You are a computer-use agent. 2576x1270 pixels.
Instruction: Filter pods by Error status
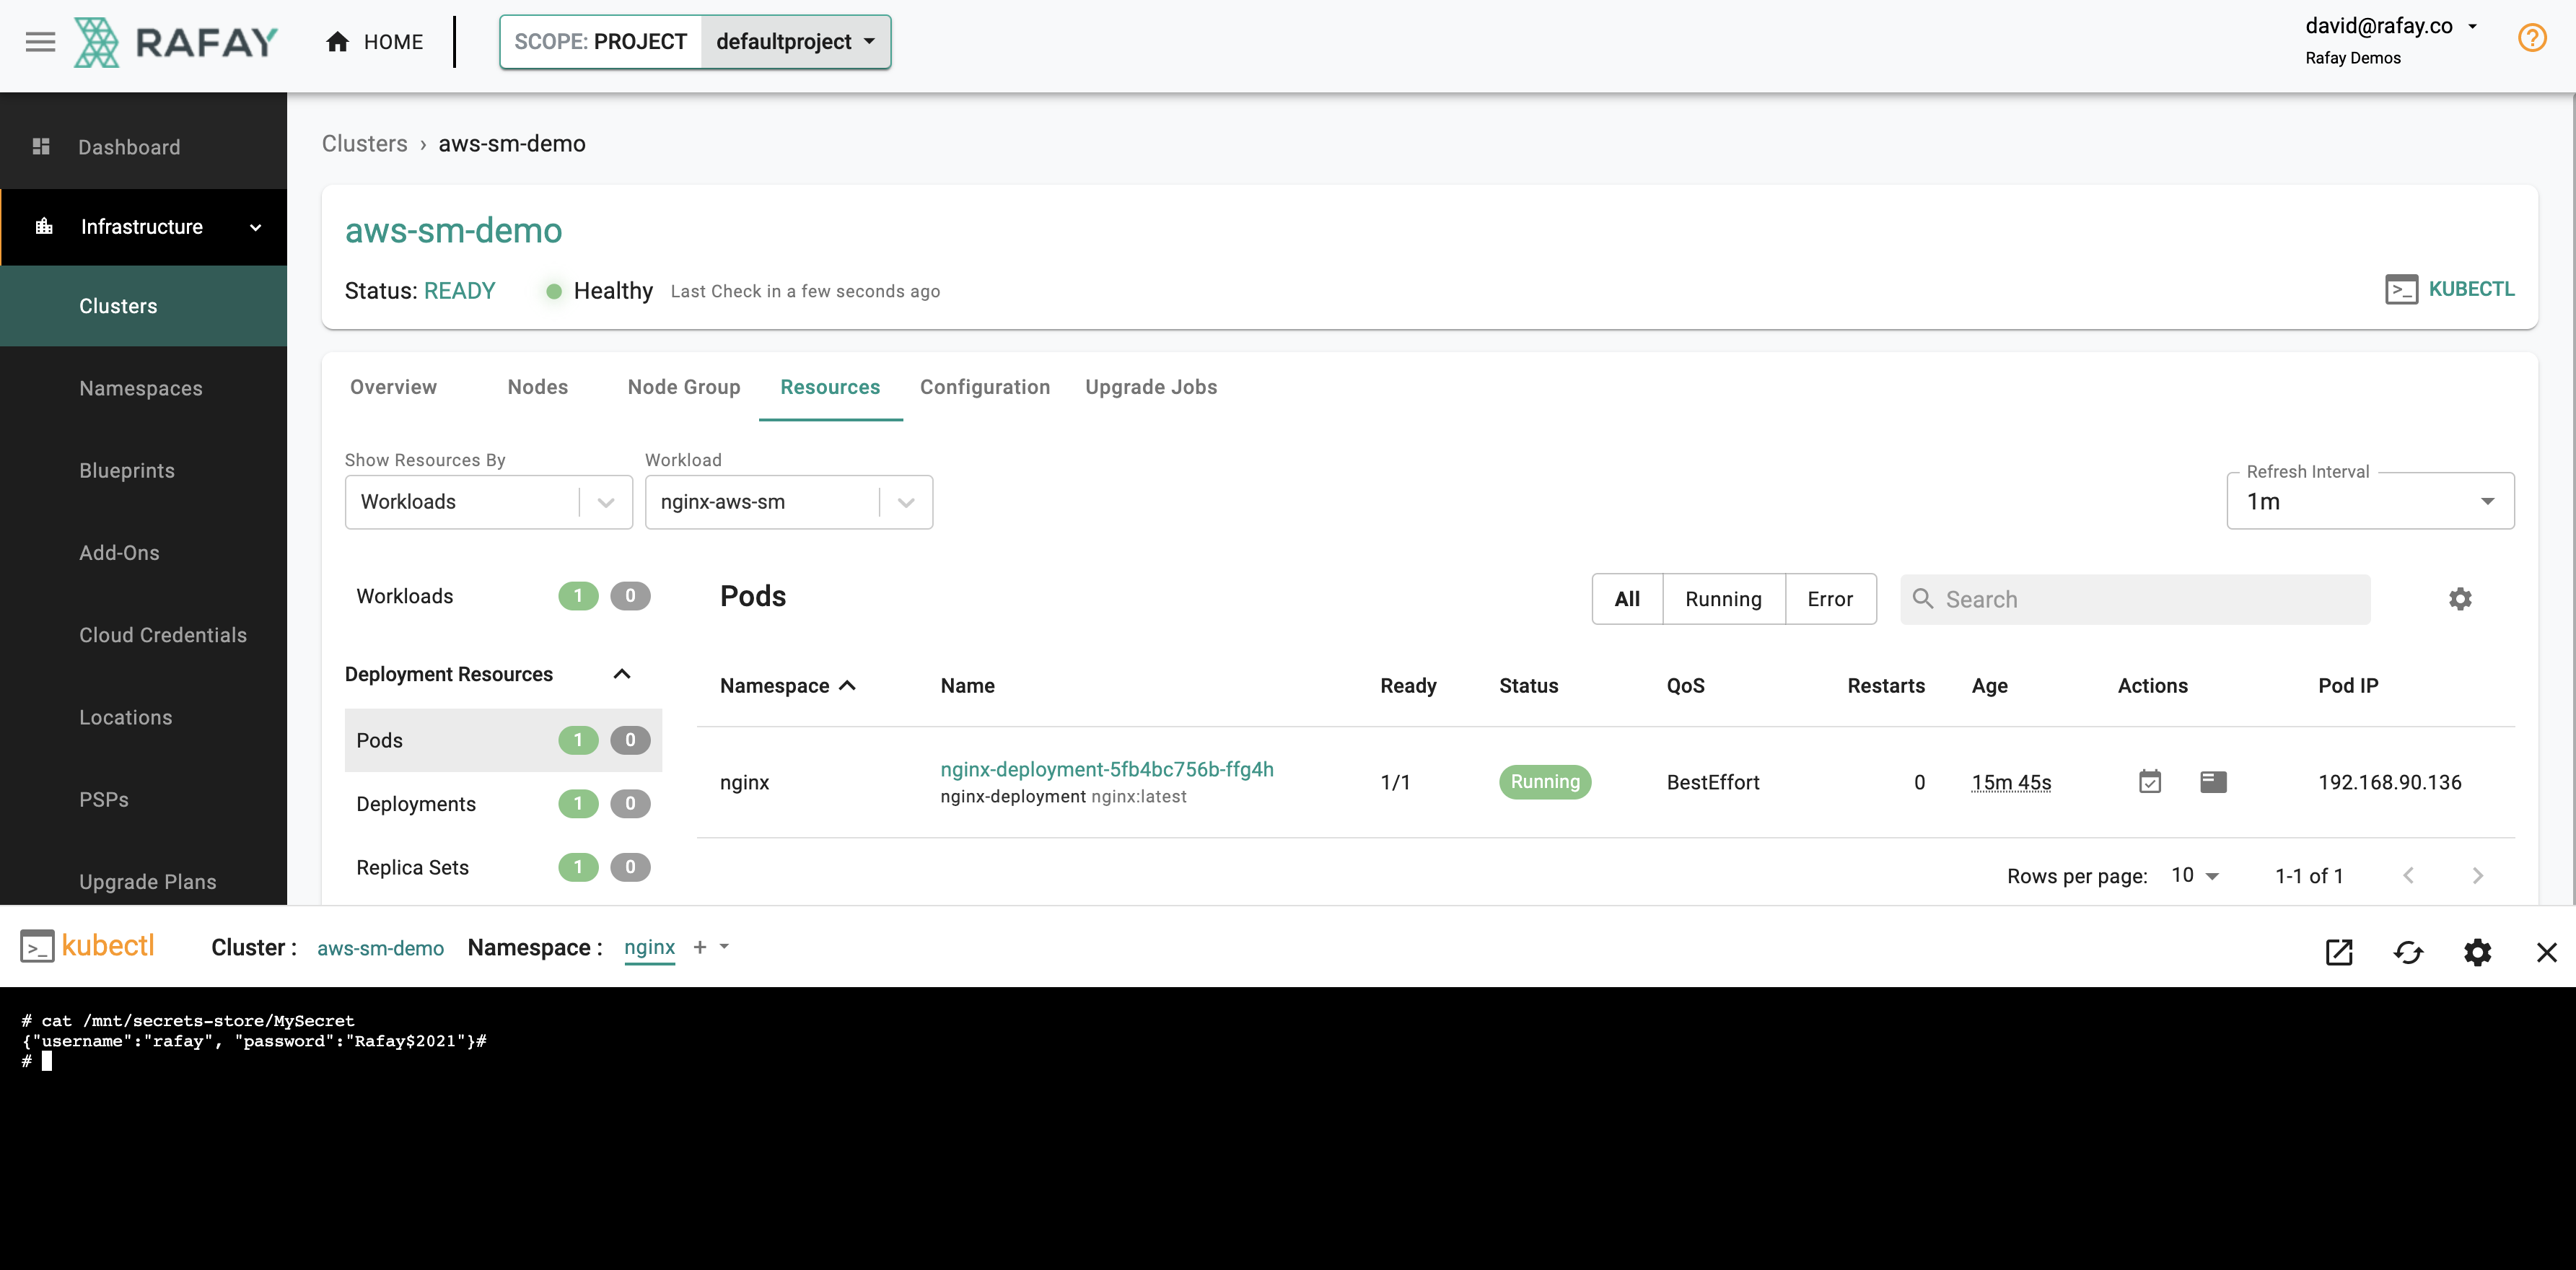coord(1827,598)
